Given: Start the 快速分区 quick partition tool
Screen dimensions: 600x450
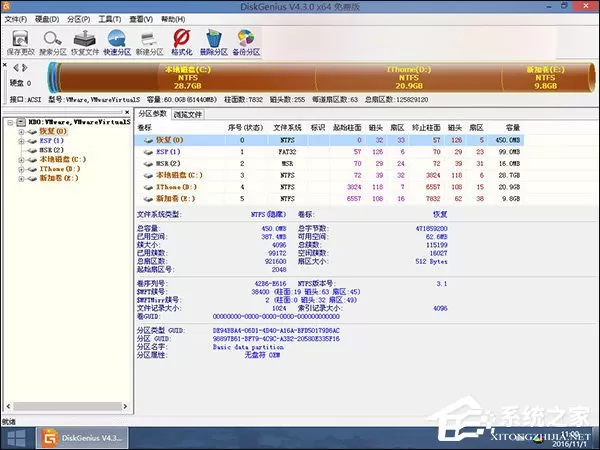Looking at the screenshot, I should (117, 42).
